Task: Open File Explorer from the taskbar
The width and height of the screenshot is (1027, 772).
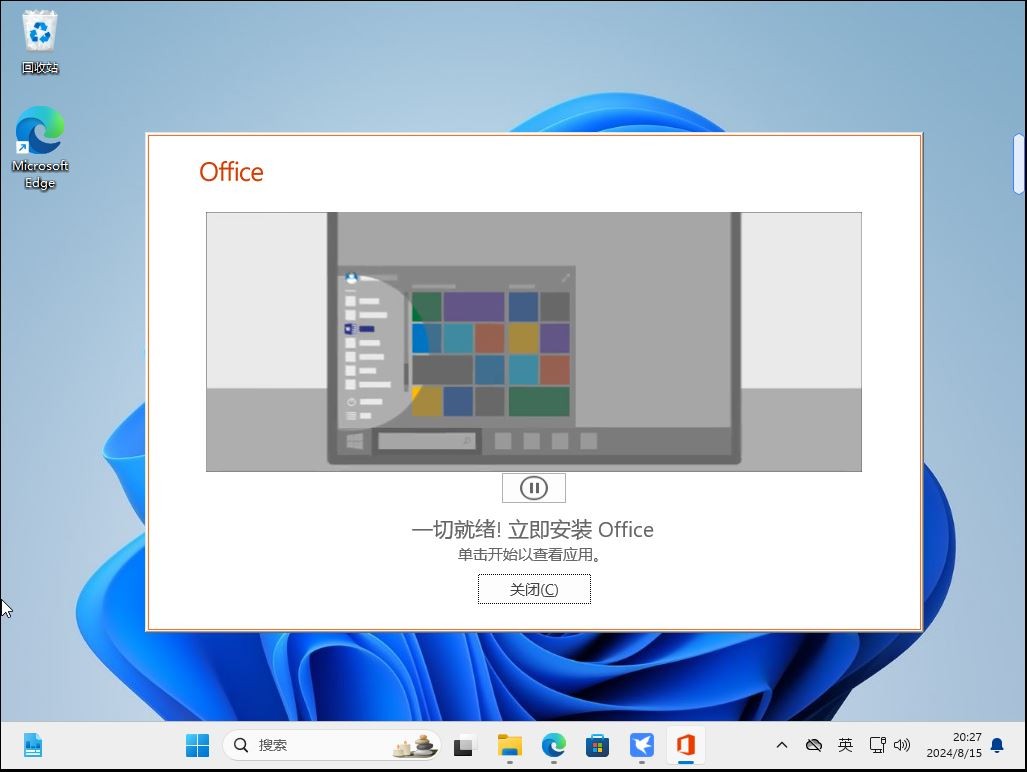Action: 509,745
